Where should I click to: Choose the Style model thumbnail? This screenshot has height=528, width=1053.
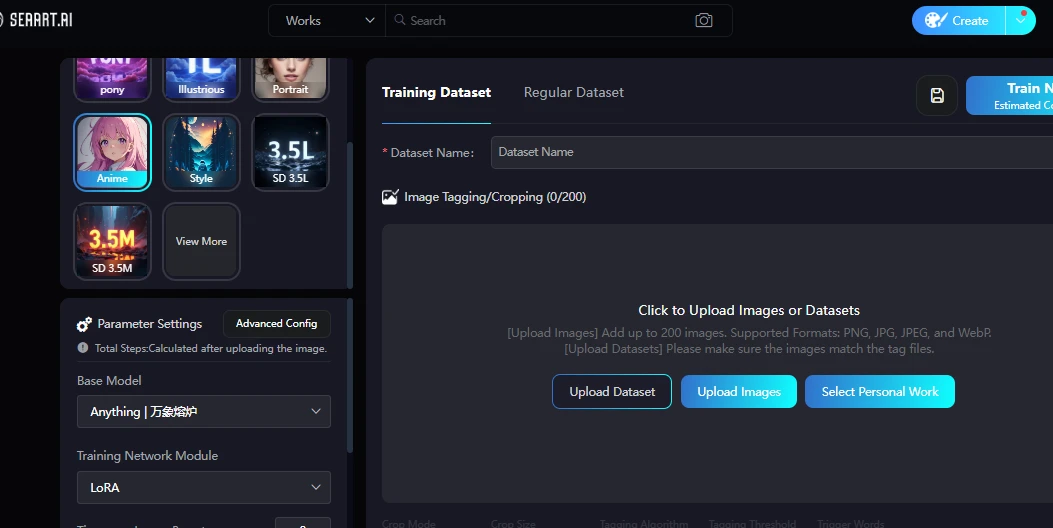tap(201, 151)
